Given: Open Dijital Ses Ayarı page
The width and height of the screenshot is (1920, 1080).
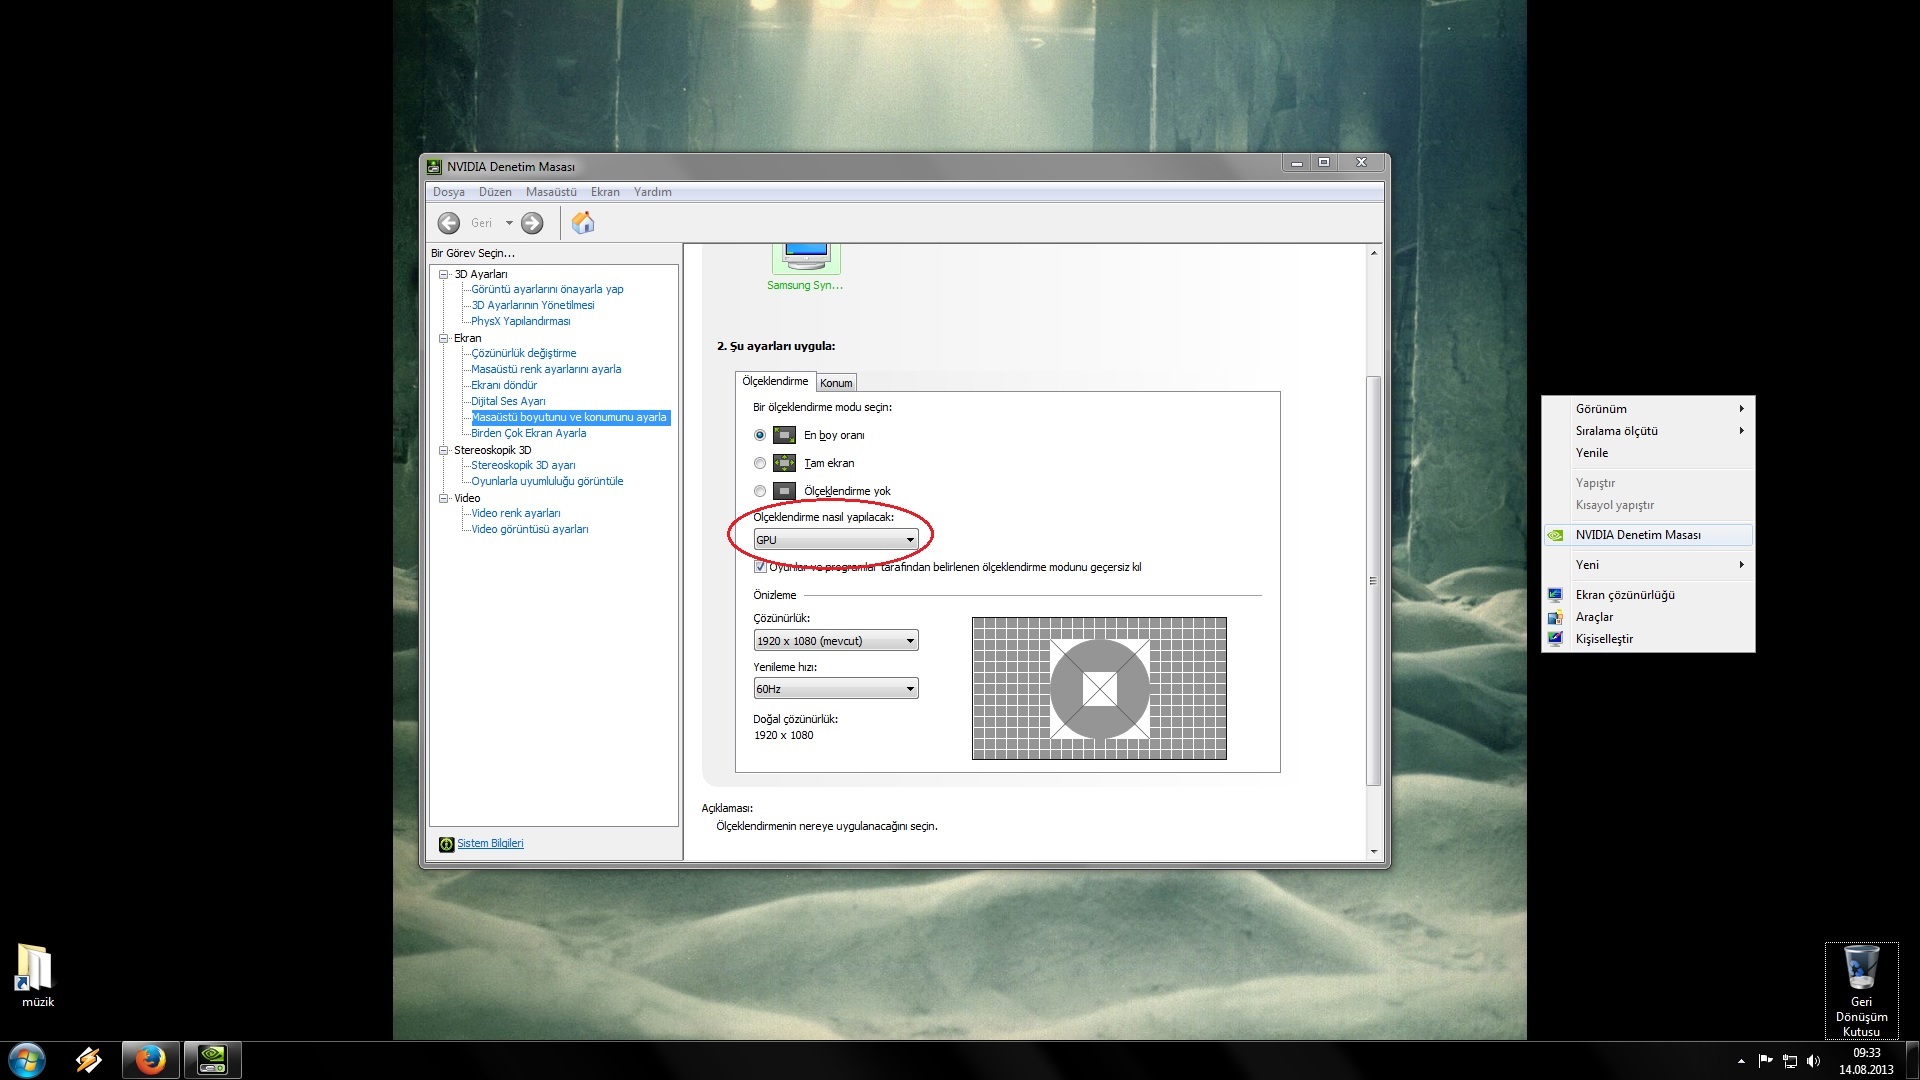Looking at the screenshot, I should pos(508,401).
